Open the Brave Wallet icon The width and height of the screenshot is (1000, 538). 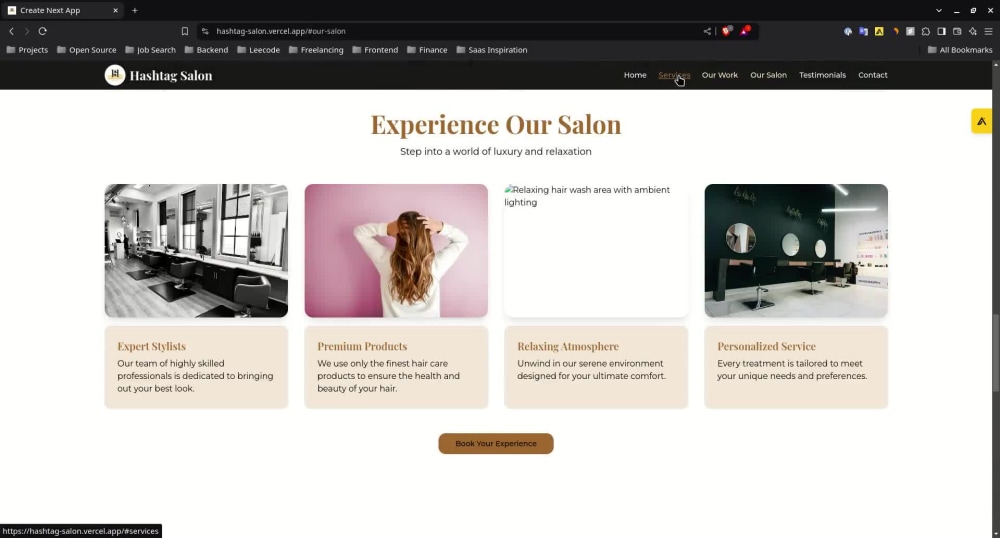click(x=957, y=31)
